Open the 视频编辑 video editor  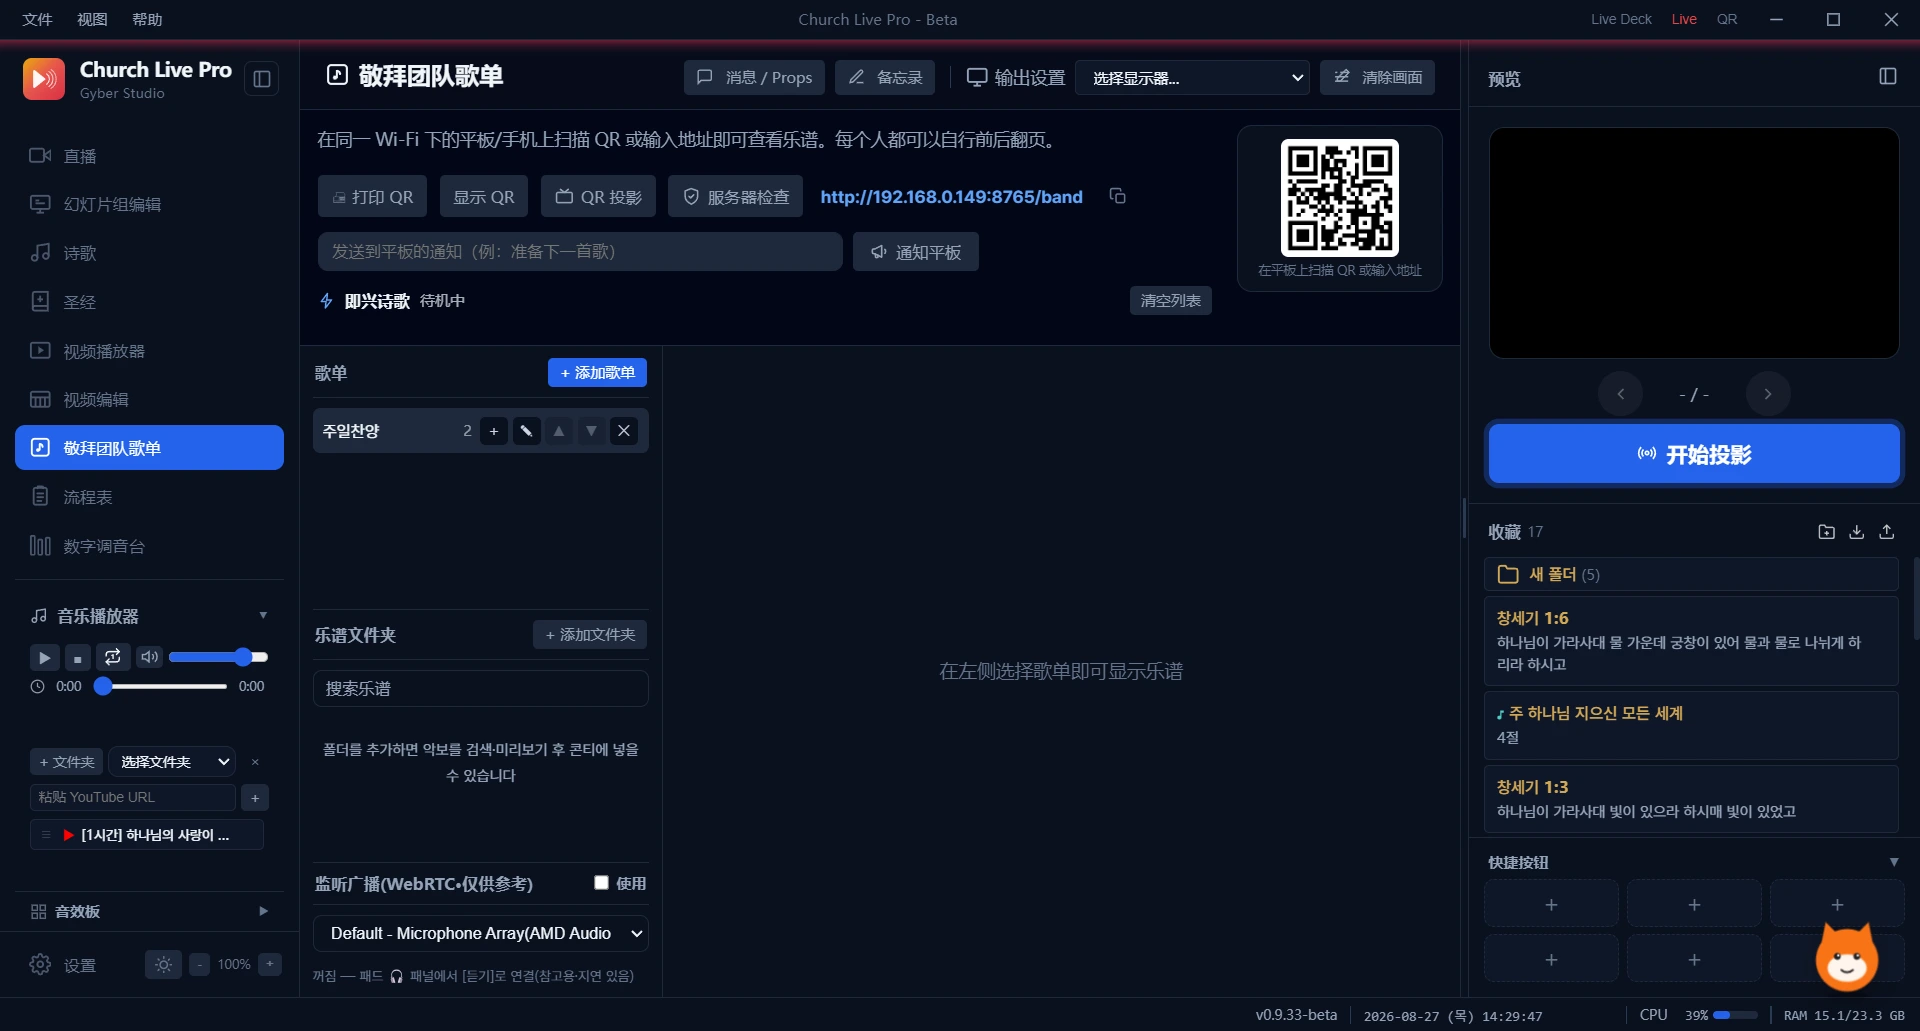pyautogui.click(x=149, y=400)
